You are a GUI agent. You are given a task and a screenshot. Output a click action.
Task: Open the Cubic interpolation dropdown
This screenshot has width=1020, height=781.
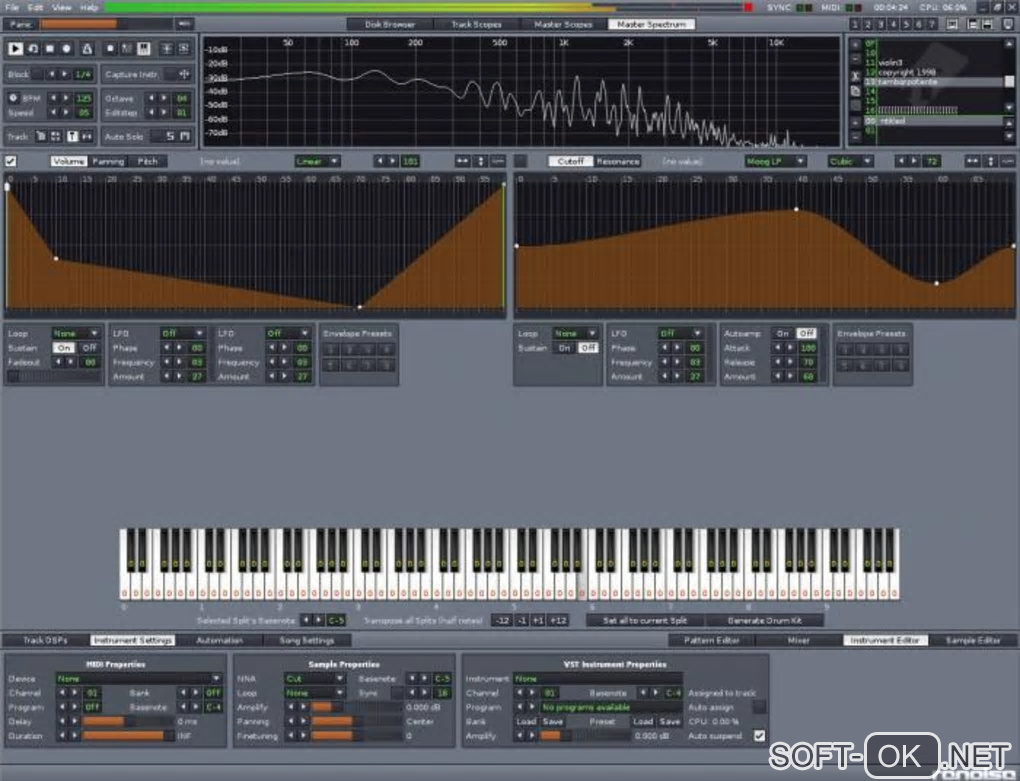[x=850, y=161]
